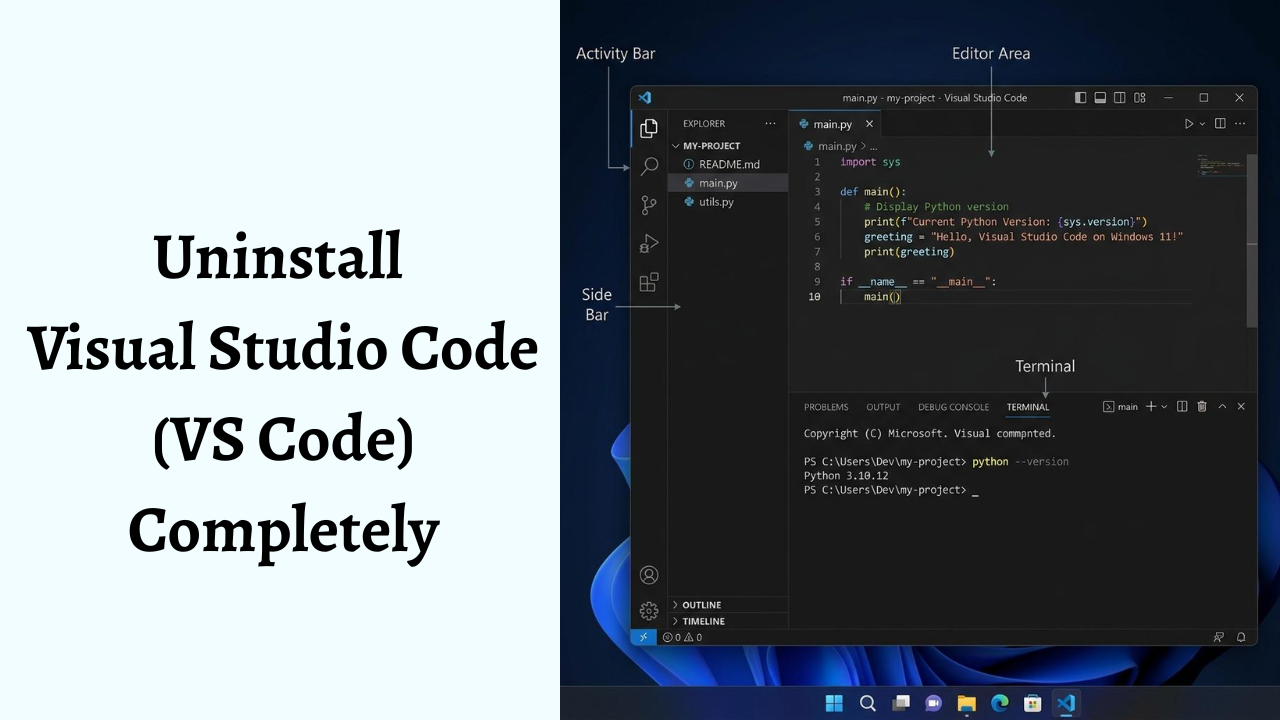Click the 'import sys' code line

[x=870, y=162]
